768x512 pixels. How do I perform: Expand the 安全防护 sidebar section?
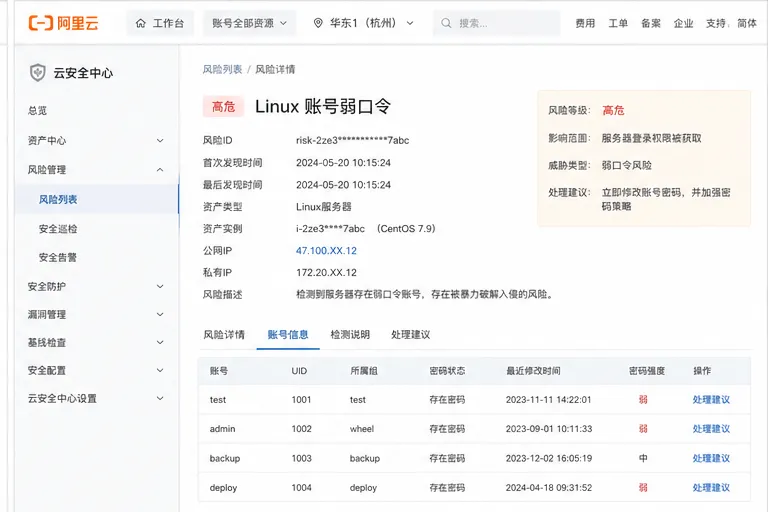pyautogui.click(x=96, y=286)
